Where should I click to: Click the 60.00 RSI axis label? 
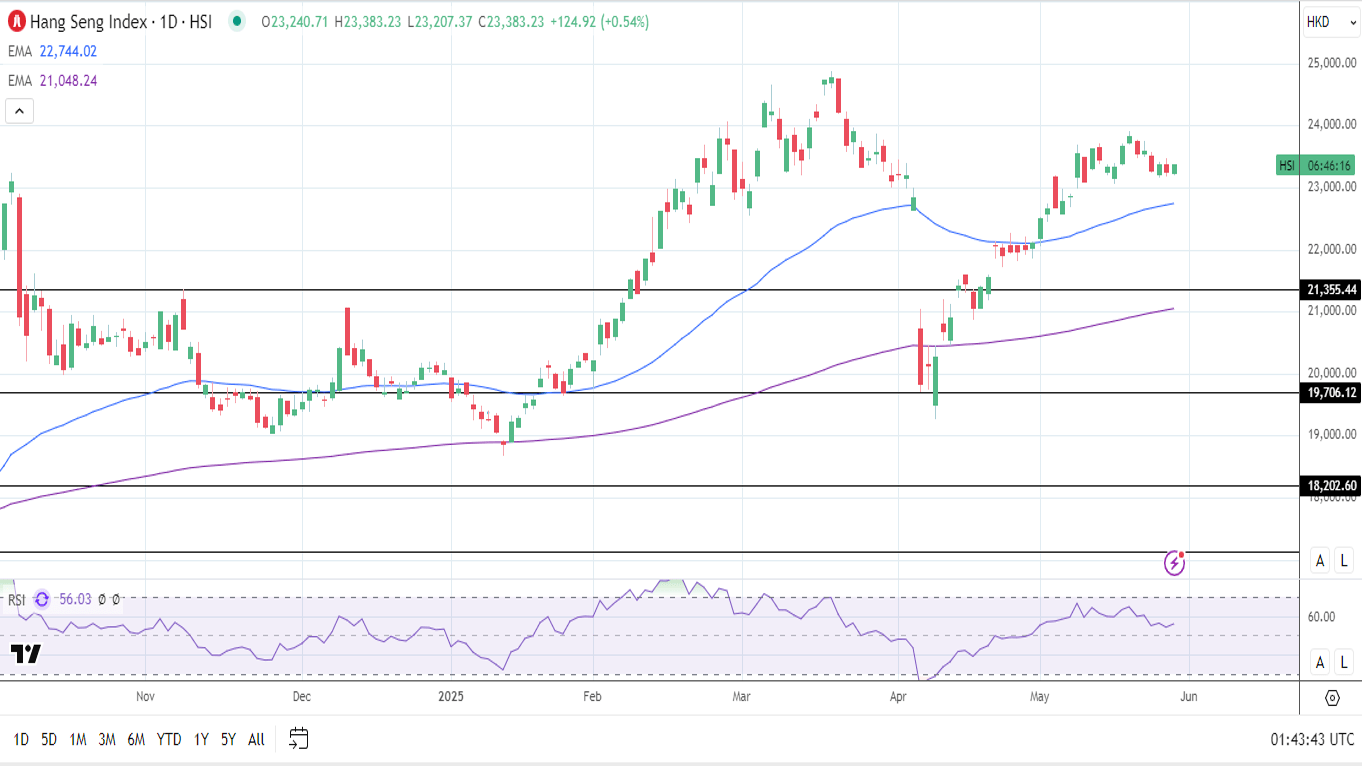pyautogui.click(x=1321, y=617)
